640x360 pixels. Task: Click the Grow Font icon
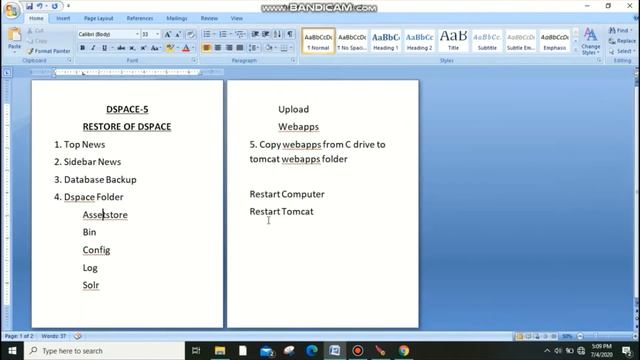(x=167, y=35)
